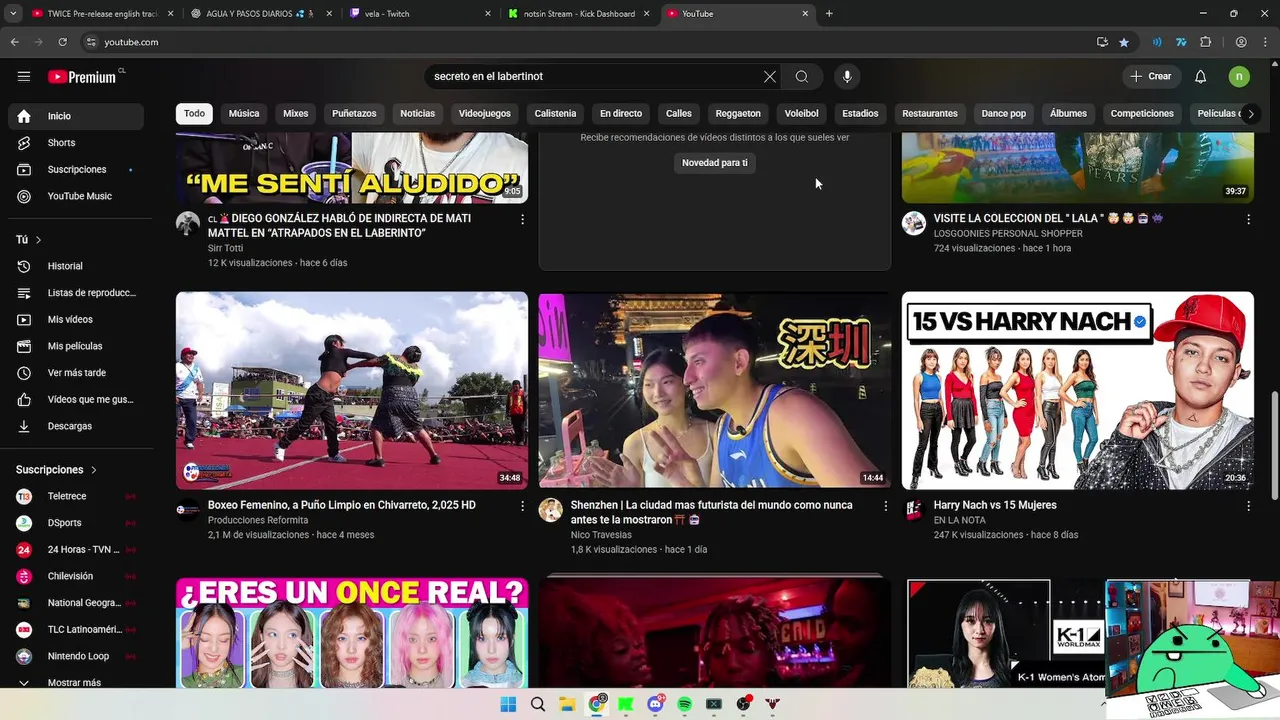1280x720 pixels.
Task: Open the YouTube hamburger guide menu
Action: point(24,76)
